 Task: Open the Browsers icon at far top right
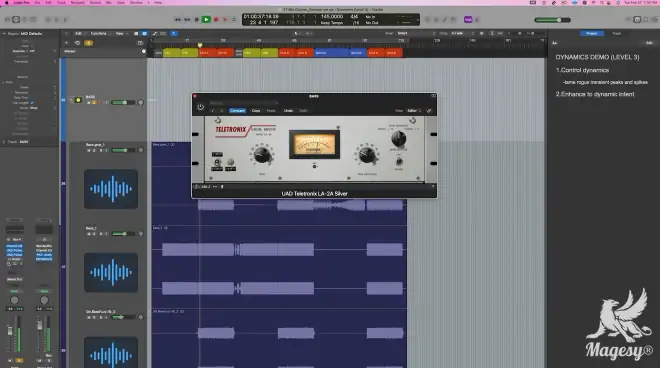coord(654,19)
